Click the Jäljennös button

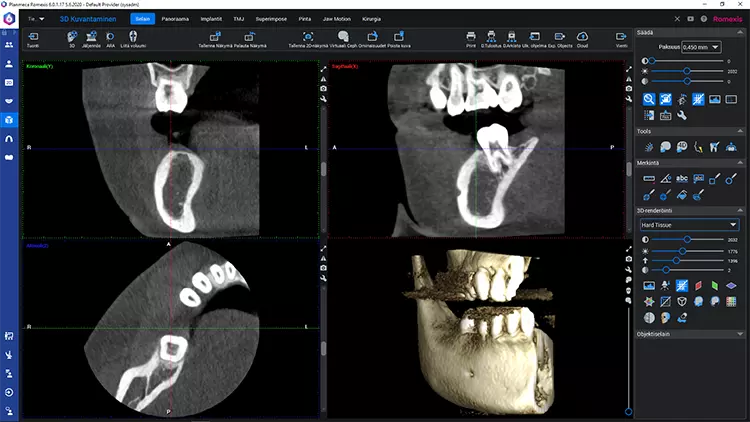91,39
